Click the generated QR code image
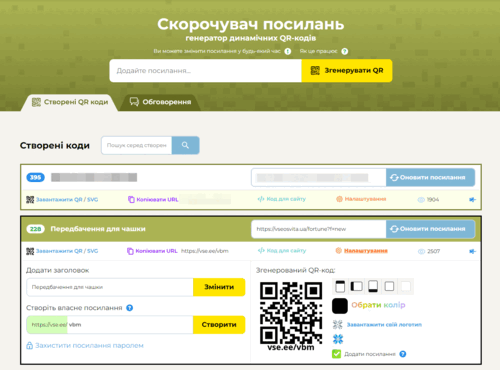500x370 pixels. click(x=291, y=313)
